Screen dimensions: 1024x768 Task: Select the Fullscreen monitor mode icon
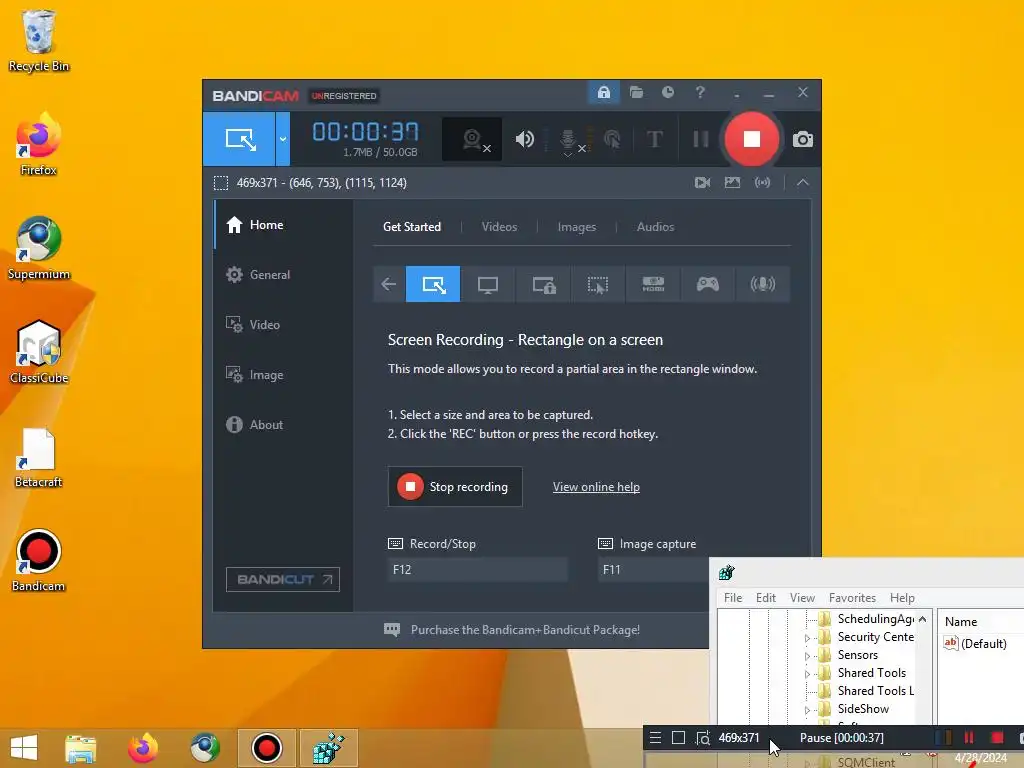pyautogui.click(x=488, y=284)
